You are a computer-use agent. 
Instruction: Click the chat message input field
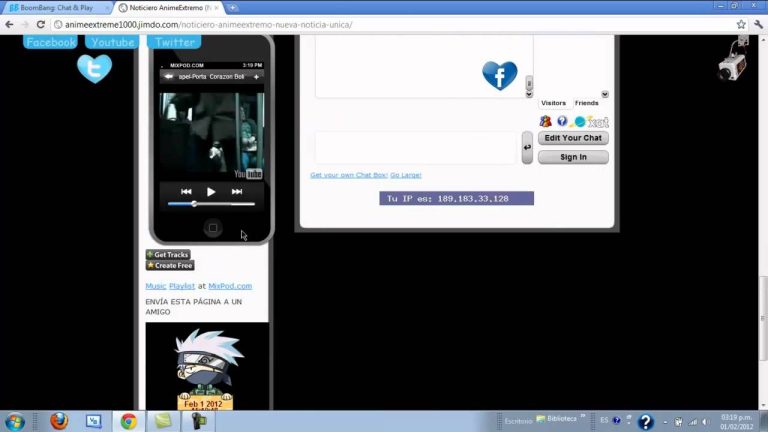[x=415, y=147]
